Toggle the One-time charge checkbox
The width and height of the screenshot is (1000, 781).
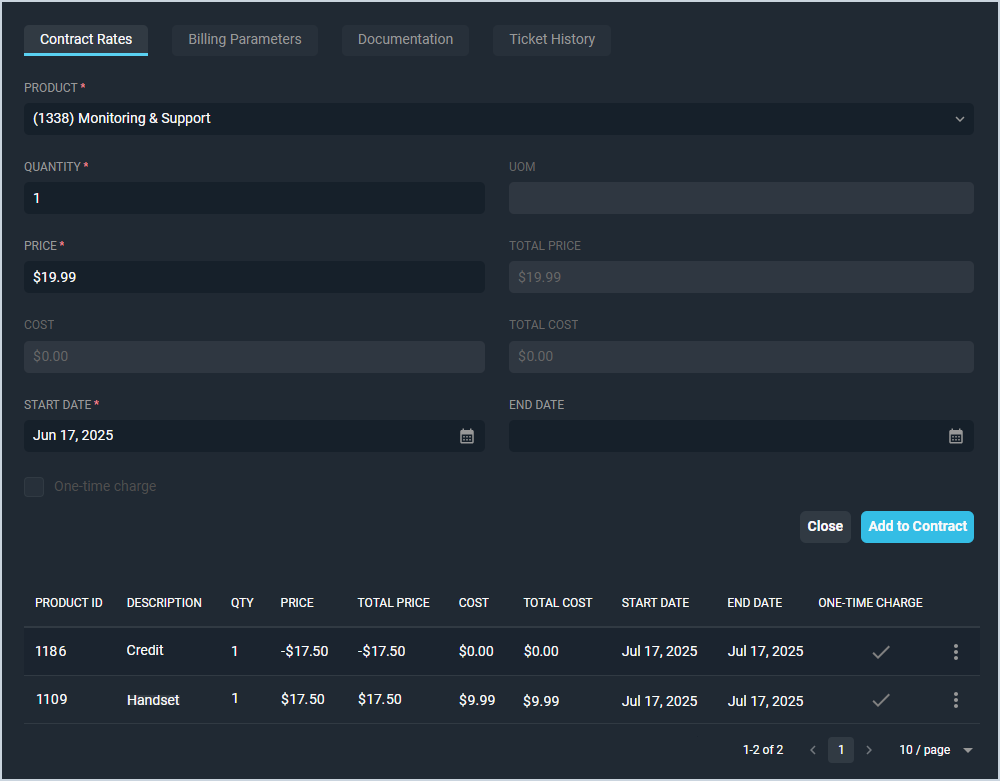pos(35,487)
